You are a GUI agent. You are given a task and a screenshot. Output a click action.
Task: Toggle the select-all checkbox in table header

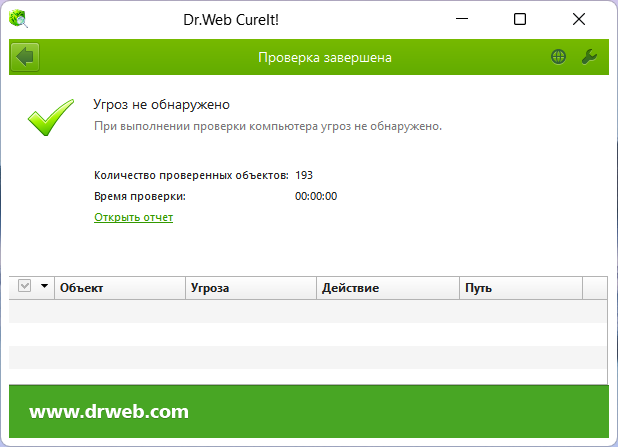[24, 285]
